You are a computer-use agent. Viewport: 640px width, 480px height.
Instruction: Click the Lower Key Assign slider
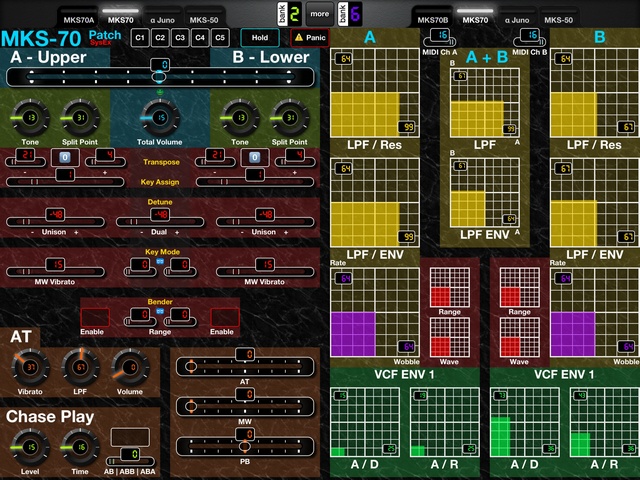click(x=255, y=181)
